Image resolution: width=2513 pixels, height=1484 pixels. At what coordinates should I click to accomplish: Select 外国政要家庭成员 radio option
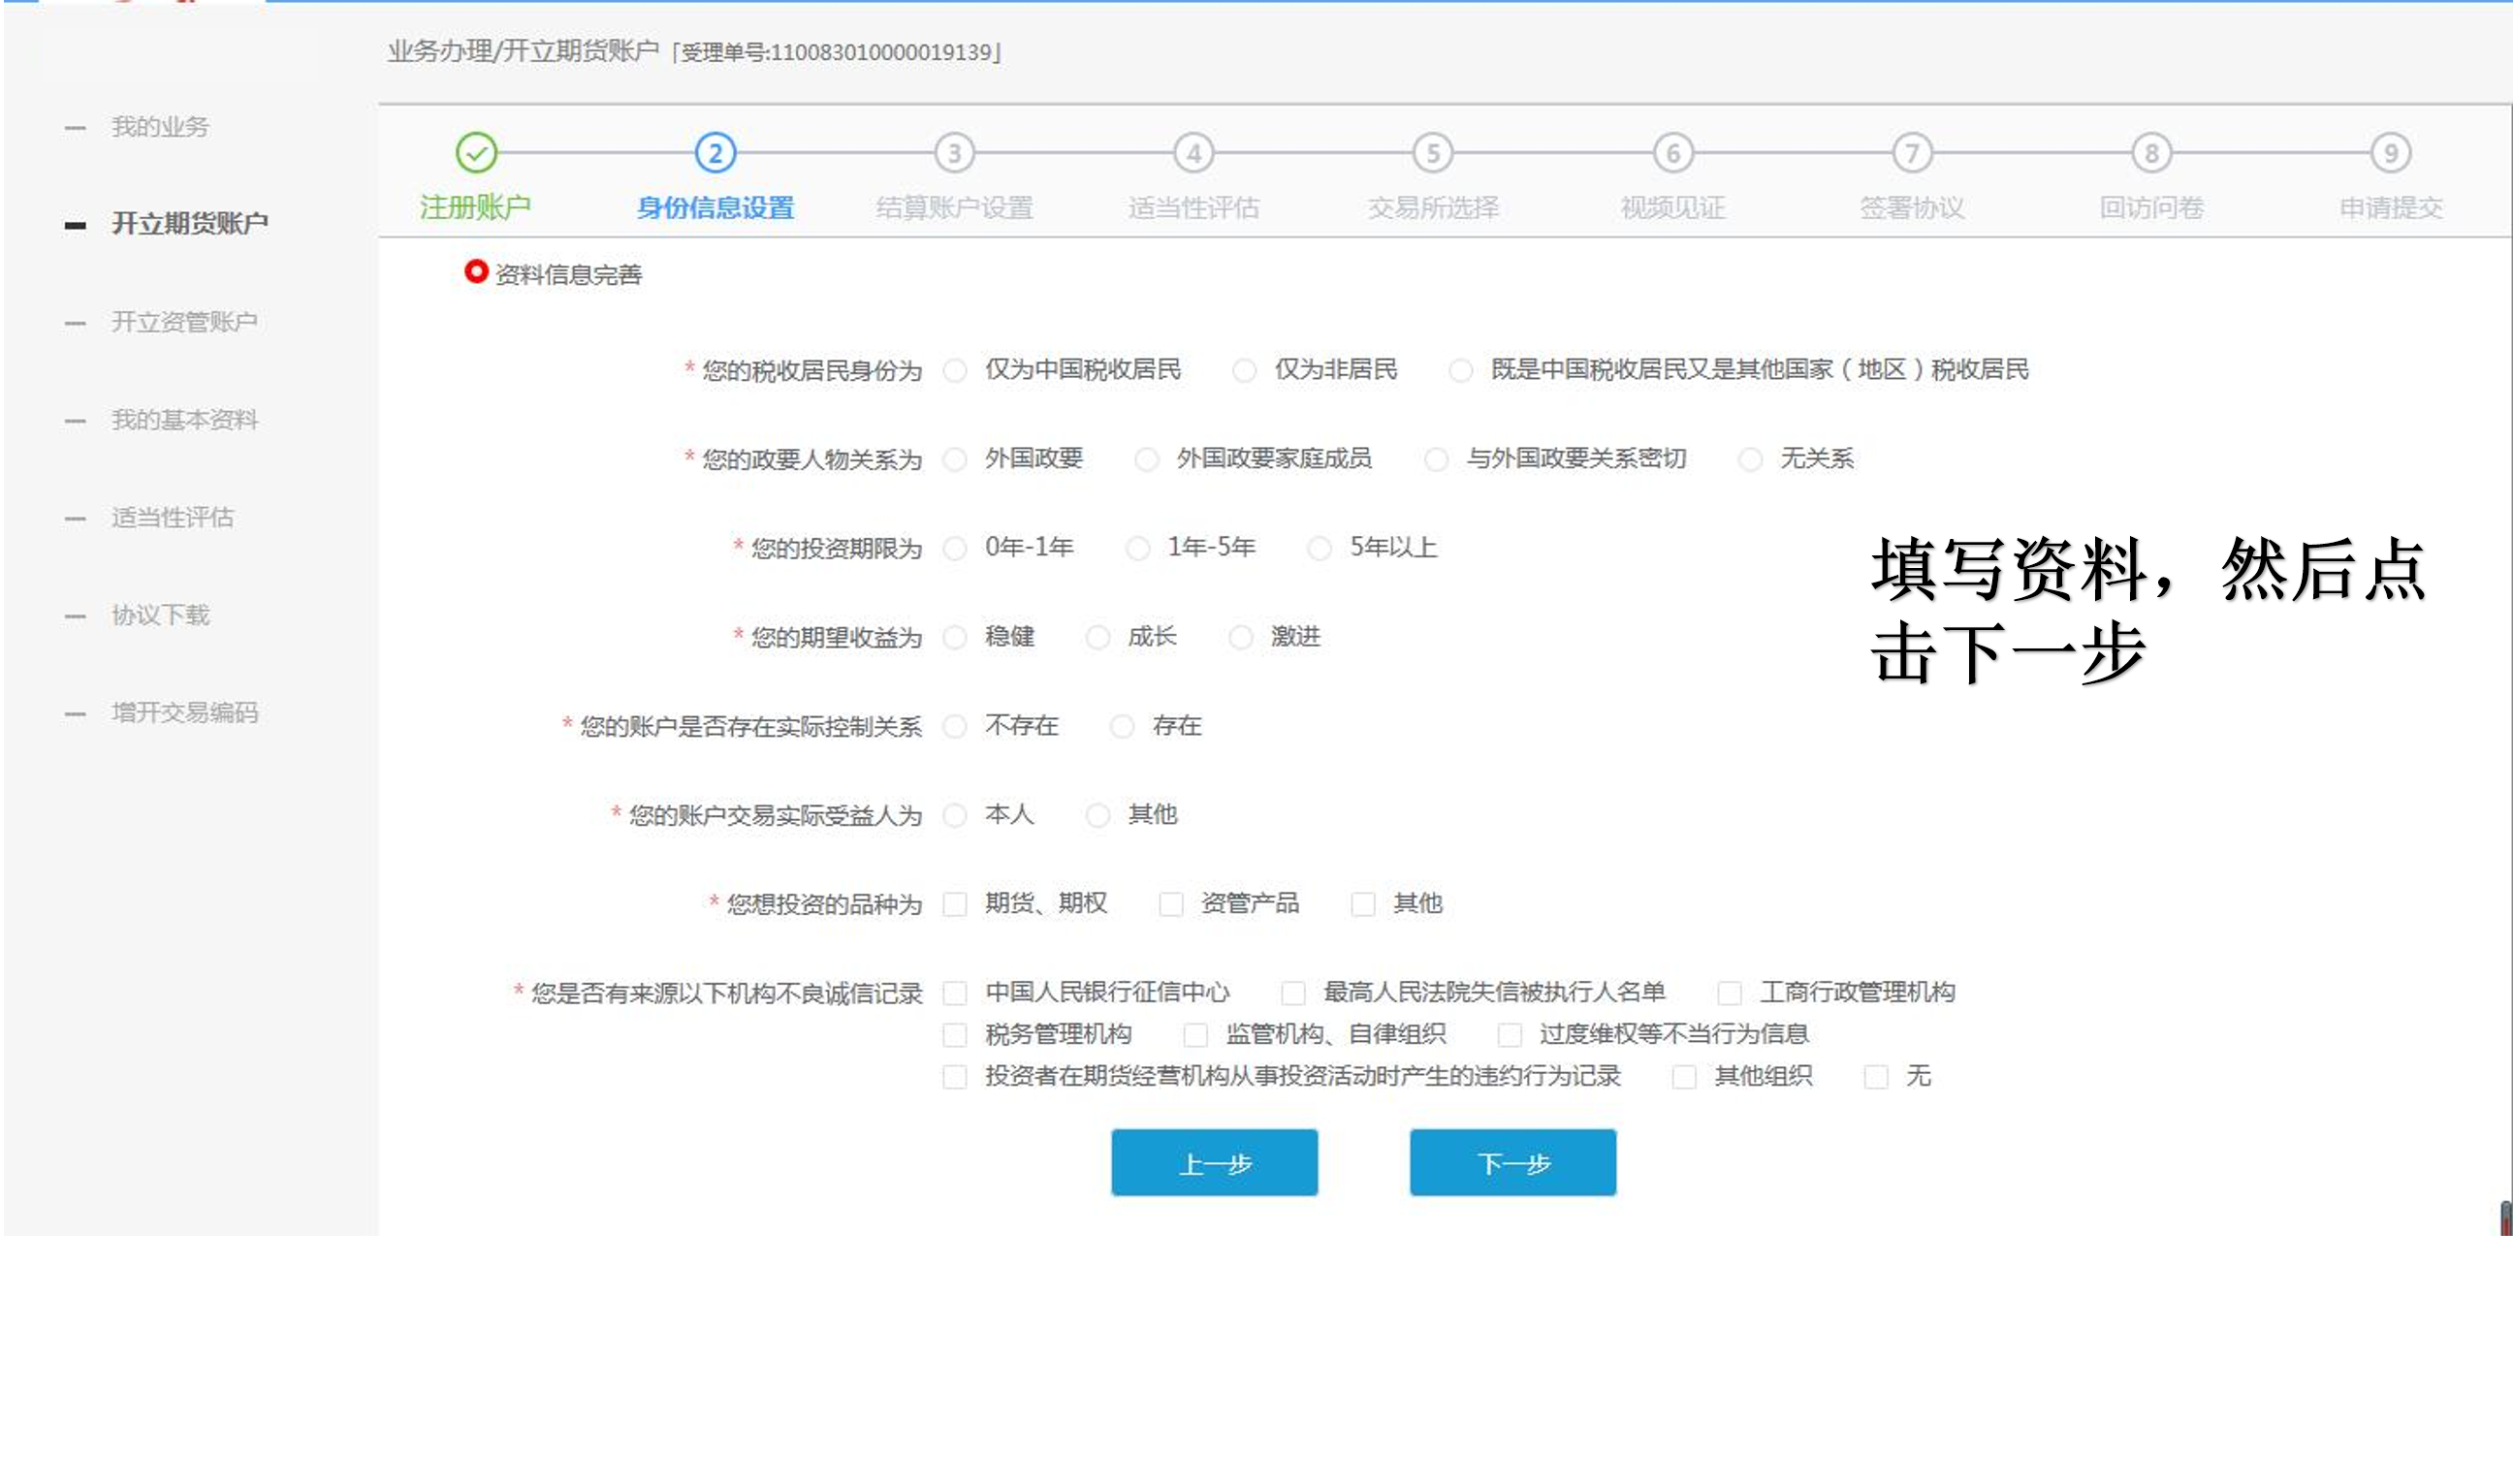[1146, 460]
